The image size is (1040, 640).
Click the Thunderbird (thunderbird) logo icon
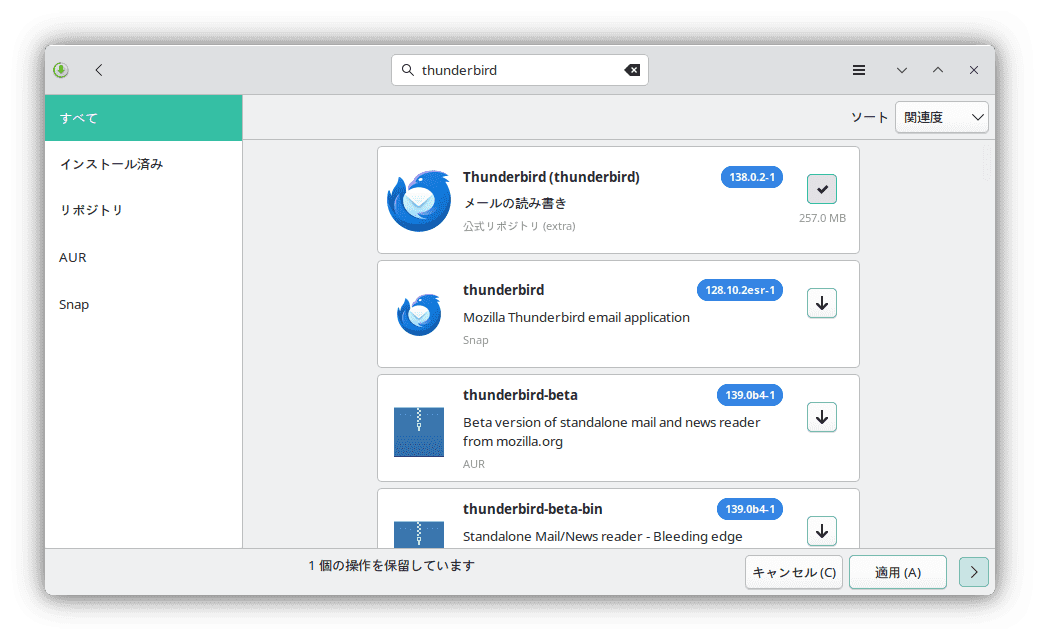[419, 200]
